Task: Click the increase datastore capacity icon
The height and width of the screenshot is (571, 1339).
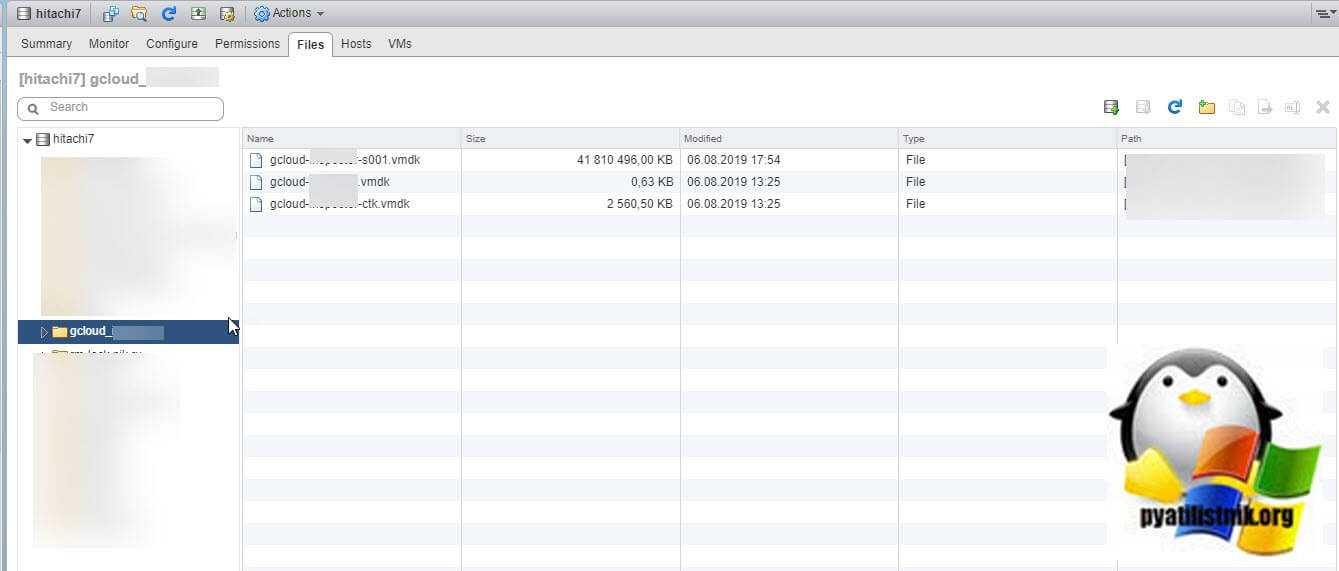Action: tap(198, 13)
